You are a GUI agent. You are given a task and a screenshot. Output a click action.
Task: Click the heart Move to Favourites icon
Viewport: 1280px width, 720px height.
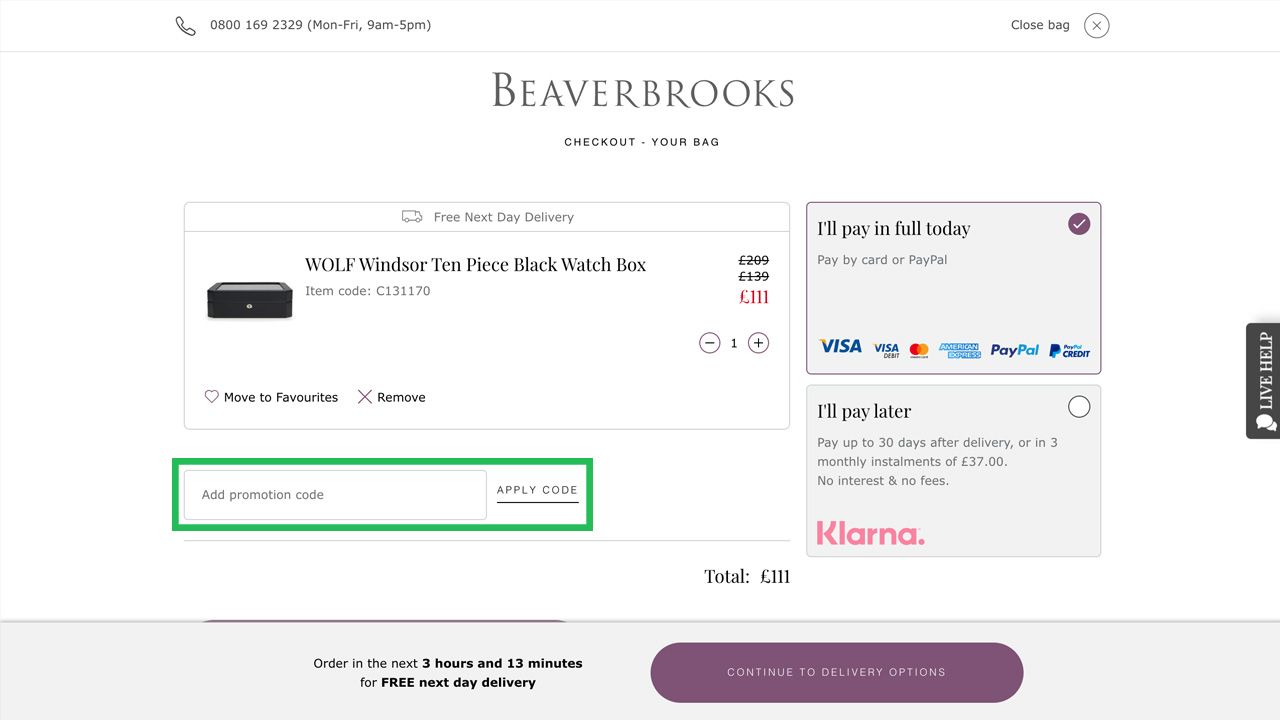tap(212, 397)
